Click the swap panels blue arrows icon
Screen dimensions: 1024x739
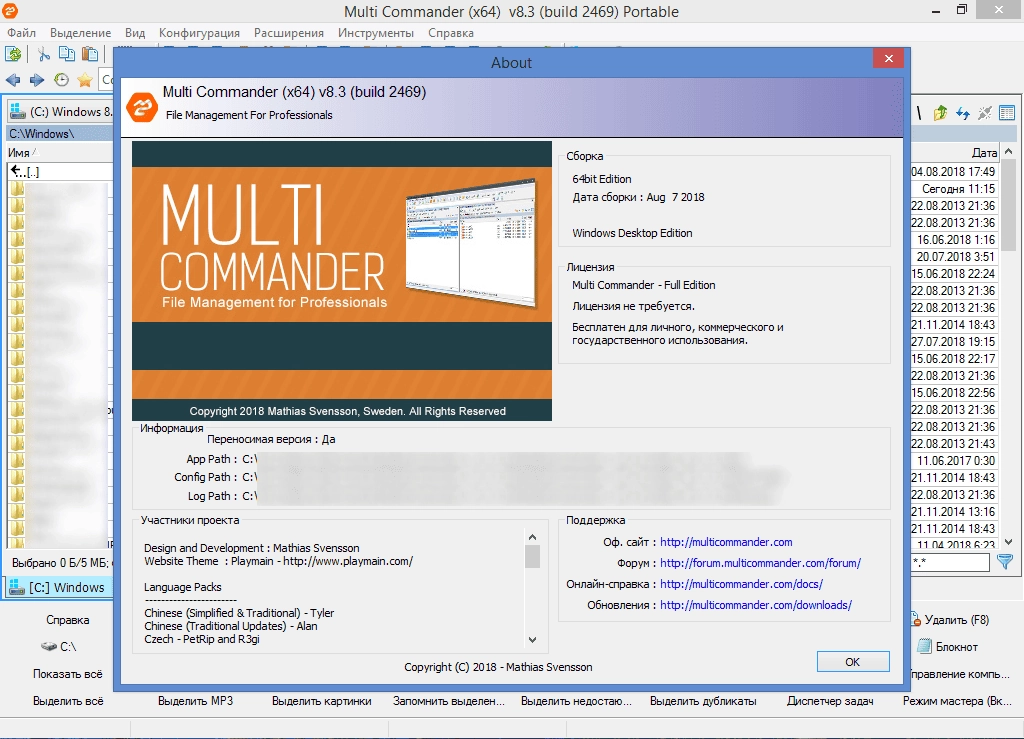coord(963,113)
